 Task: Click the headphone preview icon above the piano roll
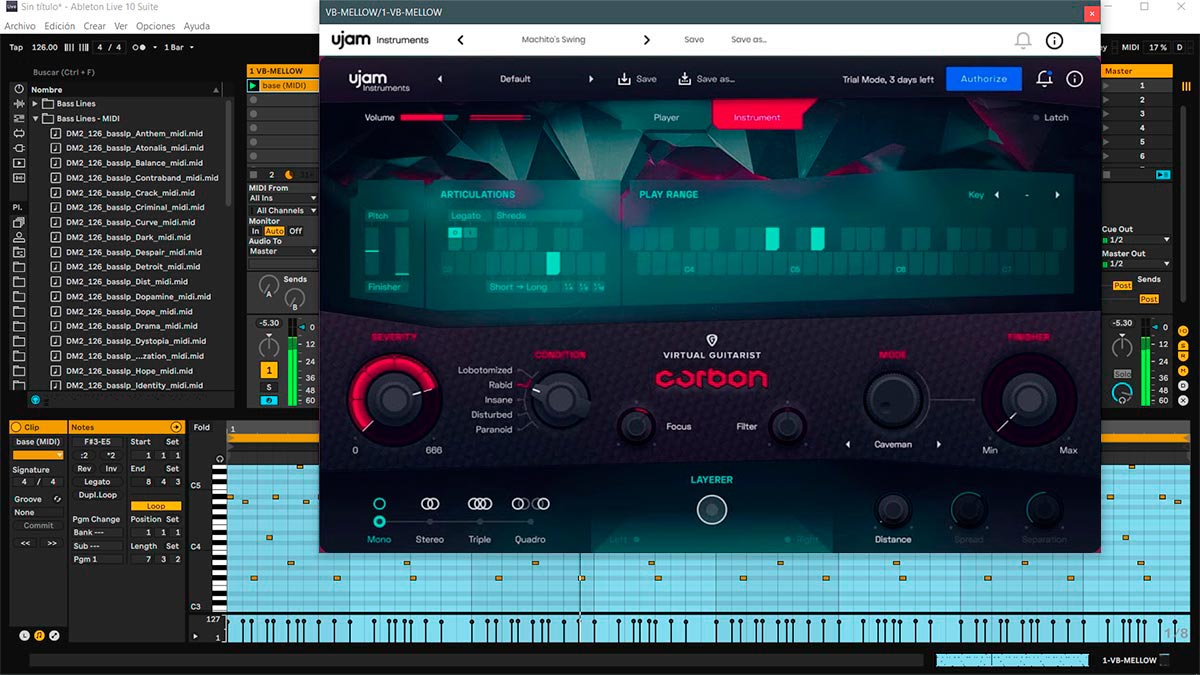coord(220,459)
